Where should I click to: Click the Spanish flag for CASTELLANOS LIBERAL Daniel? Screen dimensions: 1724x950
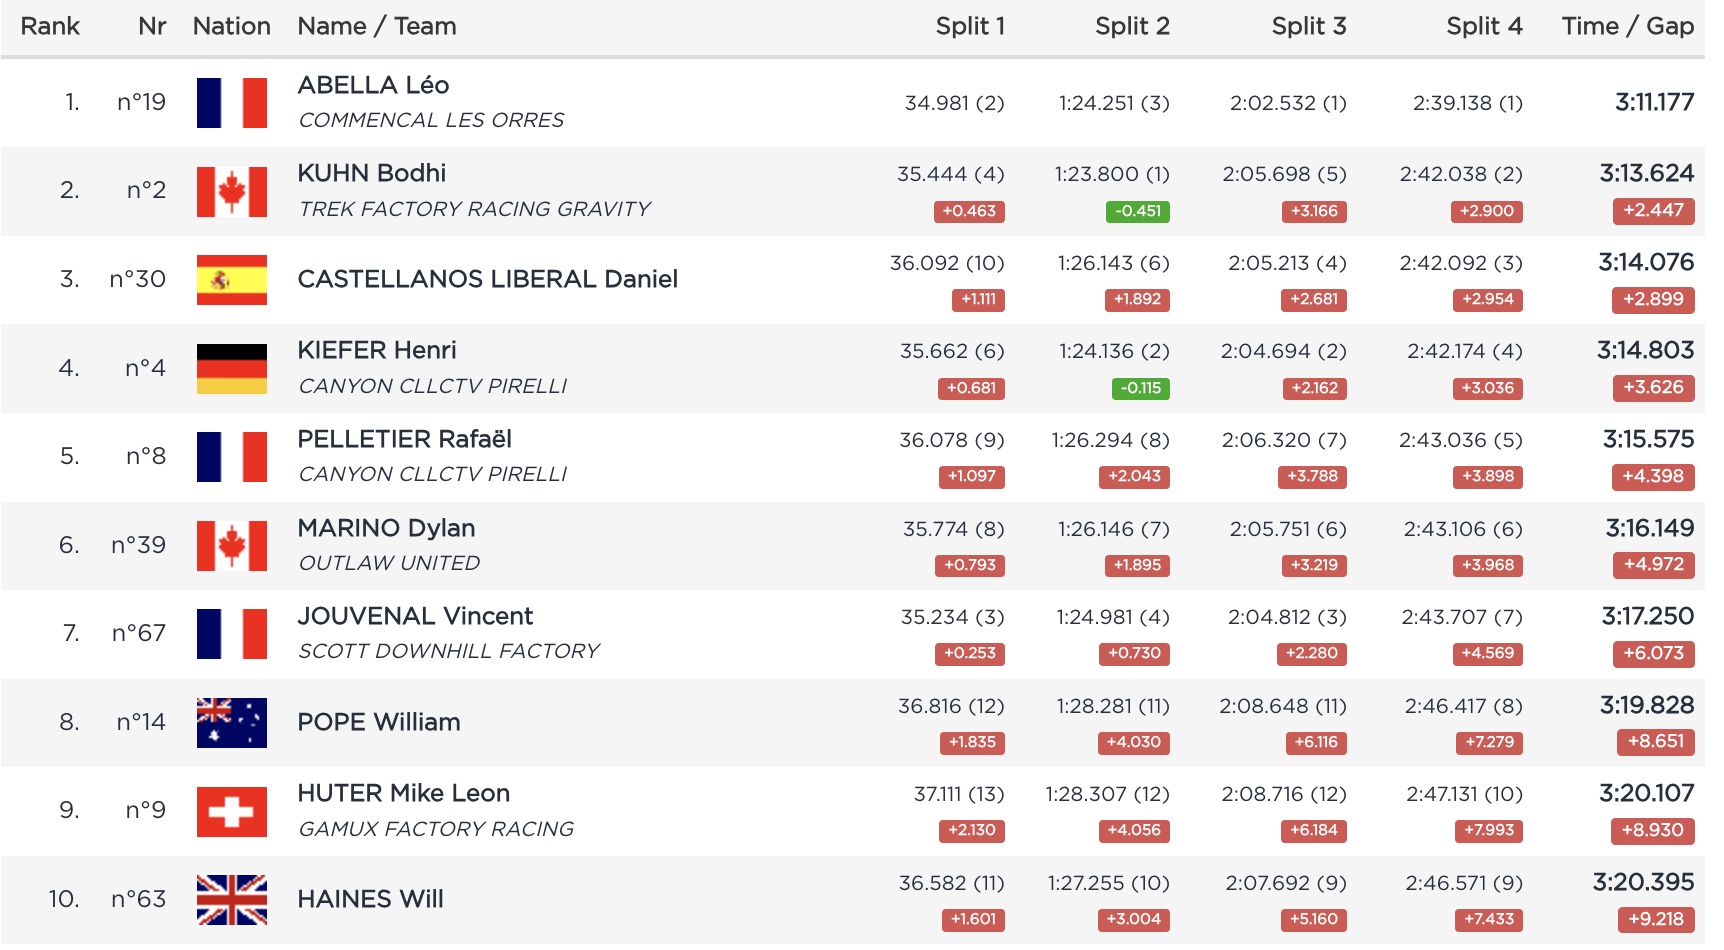click(x=232, y=280)
